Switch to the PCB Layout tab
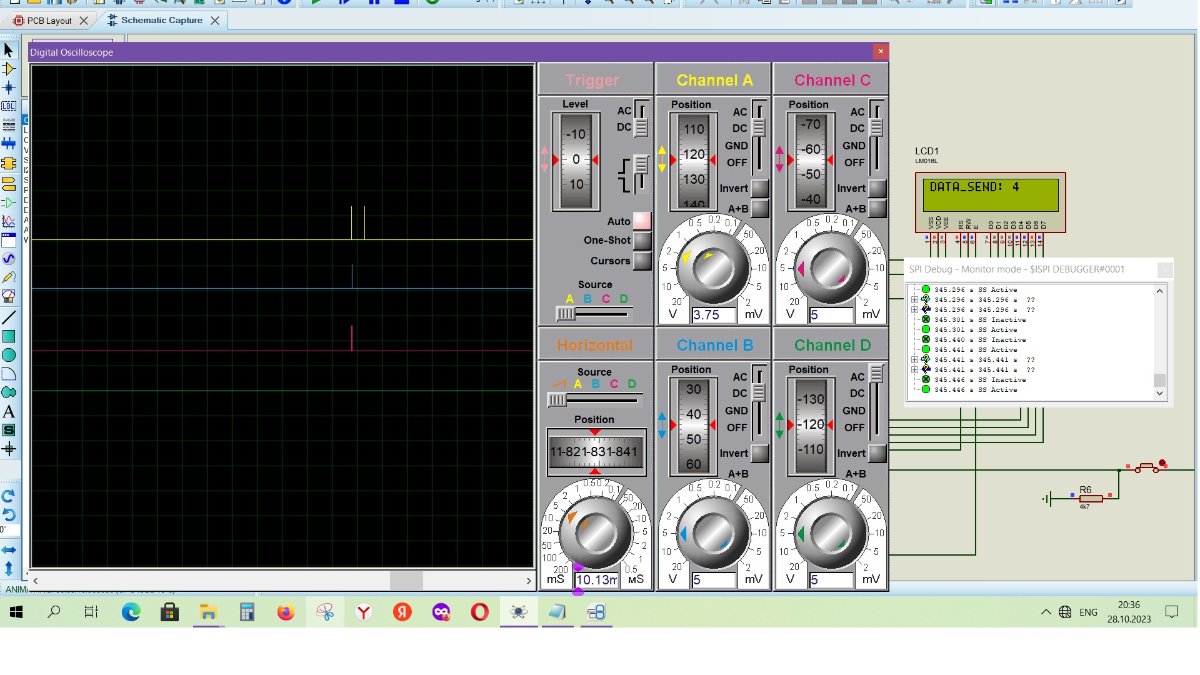Image resolution: width=1200 pixels, height=675 pixels. pyautogui.click(x=51, y=20)
